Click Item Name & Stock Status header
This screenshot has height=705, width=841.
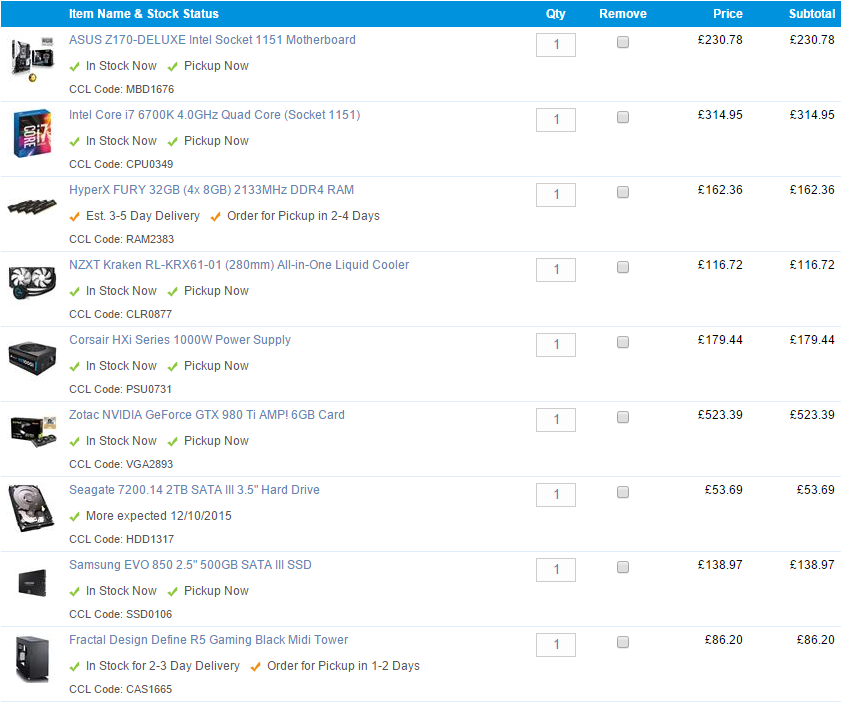coord(144,14)
